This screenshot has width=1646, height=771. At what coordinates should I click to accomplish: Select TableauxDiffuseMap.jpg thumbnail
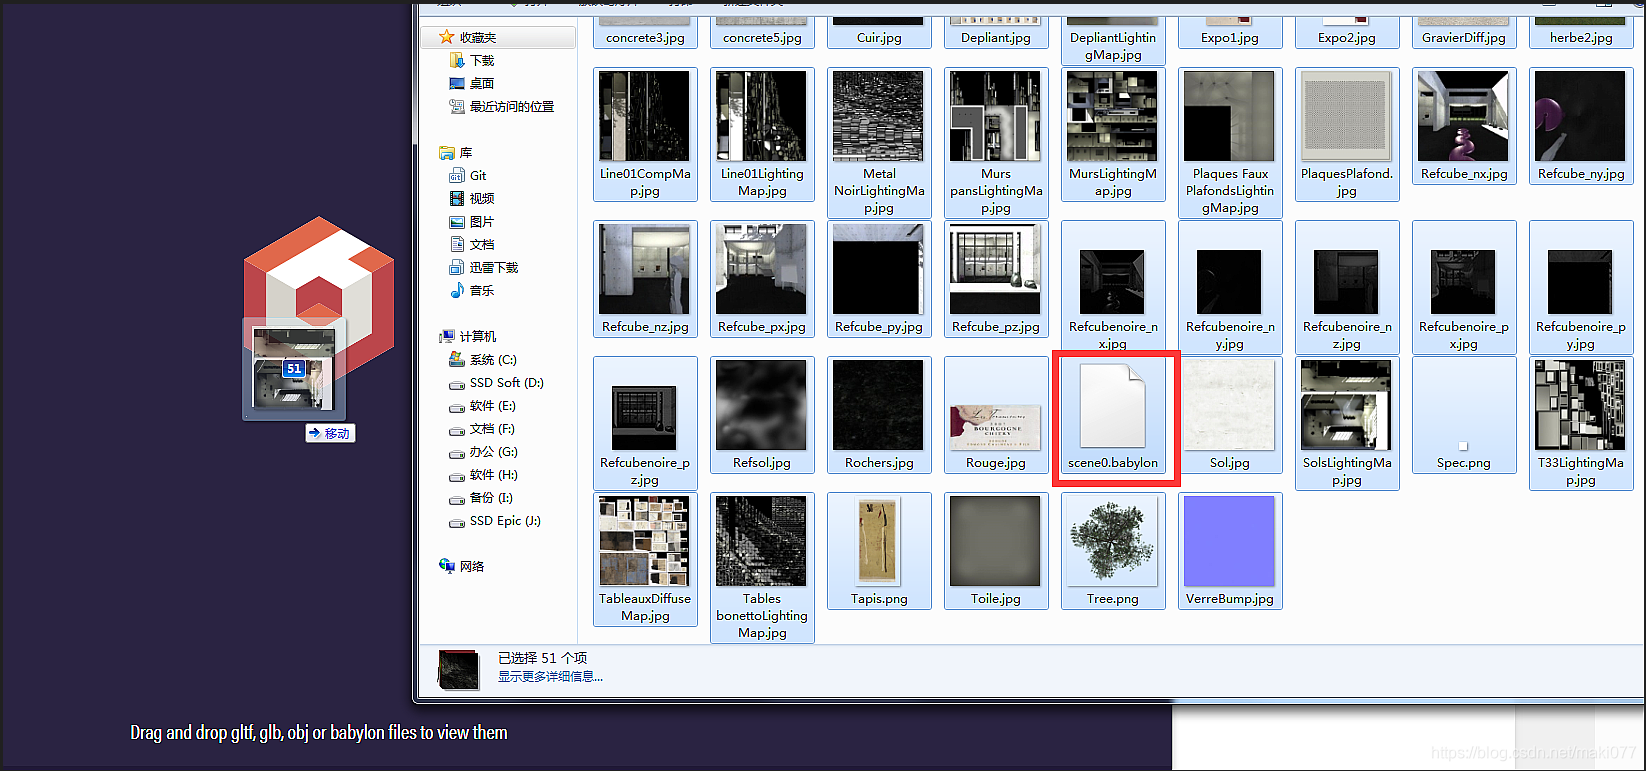click(x=645, y=541)
